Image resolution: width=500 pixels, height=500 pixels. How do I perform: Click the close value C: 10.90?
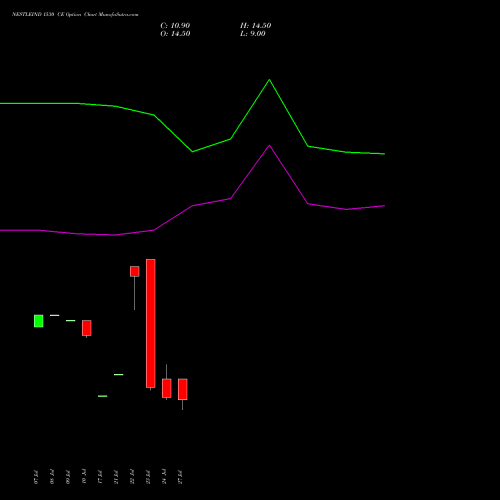pyautogui.click(x=175, y=26)
